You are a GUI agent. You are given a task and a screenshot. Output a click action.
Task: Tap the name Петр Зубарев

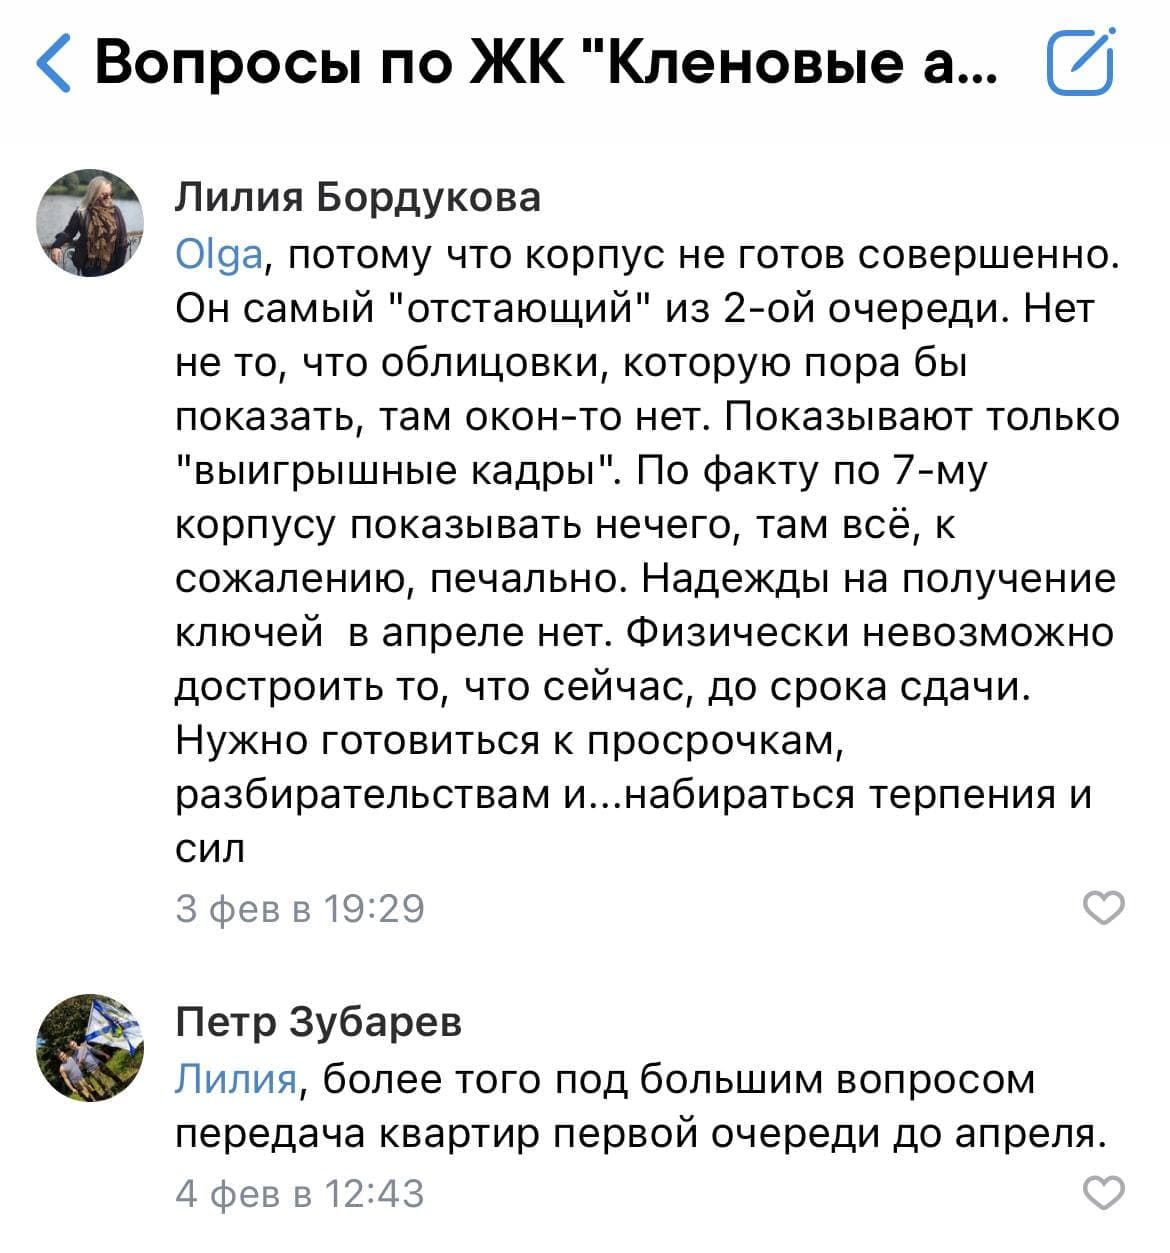319,1022
